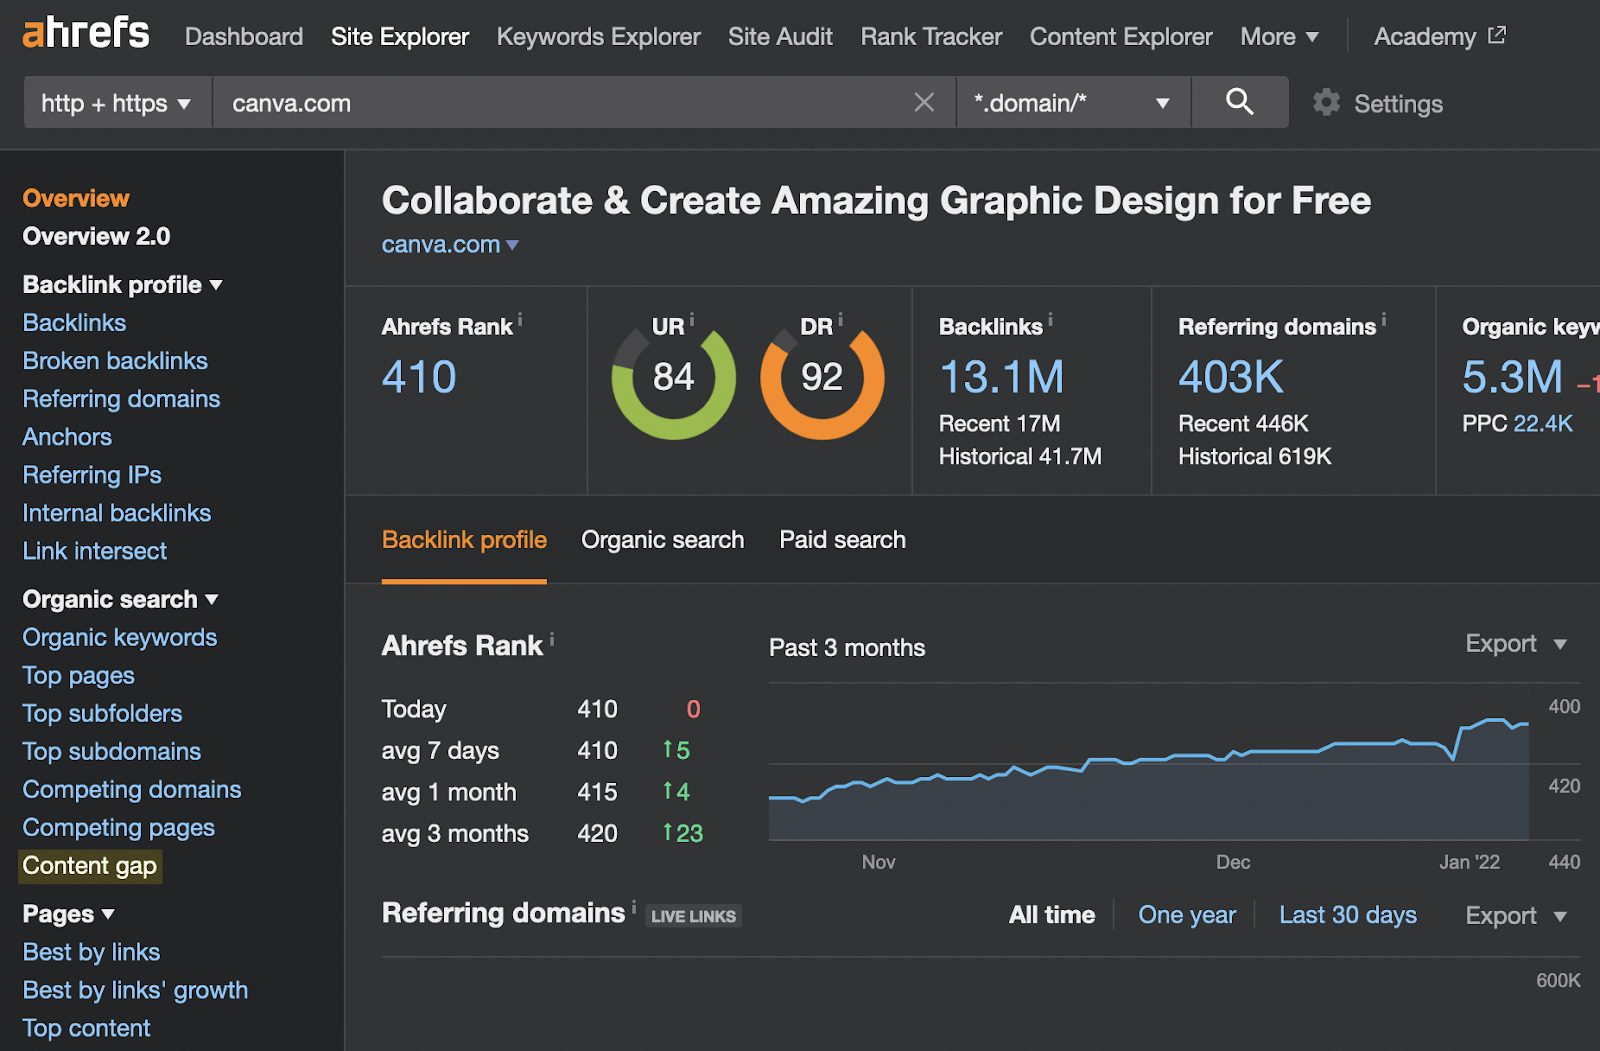Click the DR 92 gauge ring
This screenshot has width=1600, height=1051.
822,378
